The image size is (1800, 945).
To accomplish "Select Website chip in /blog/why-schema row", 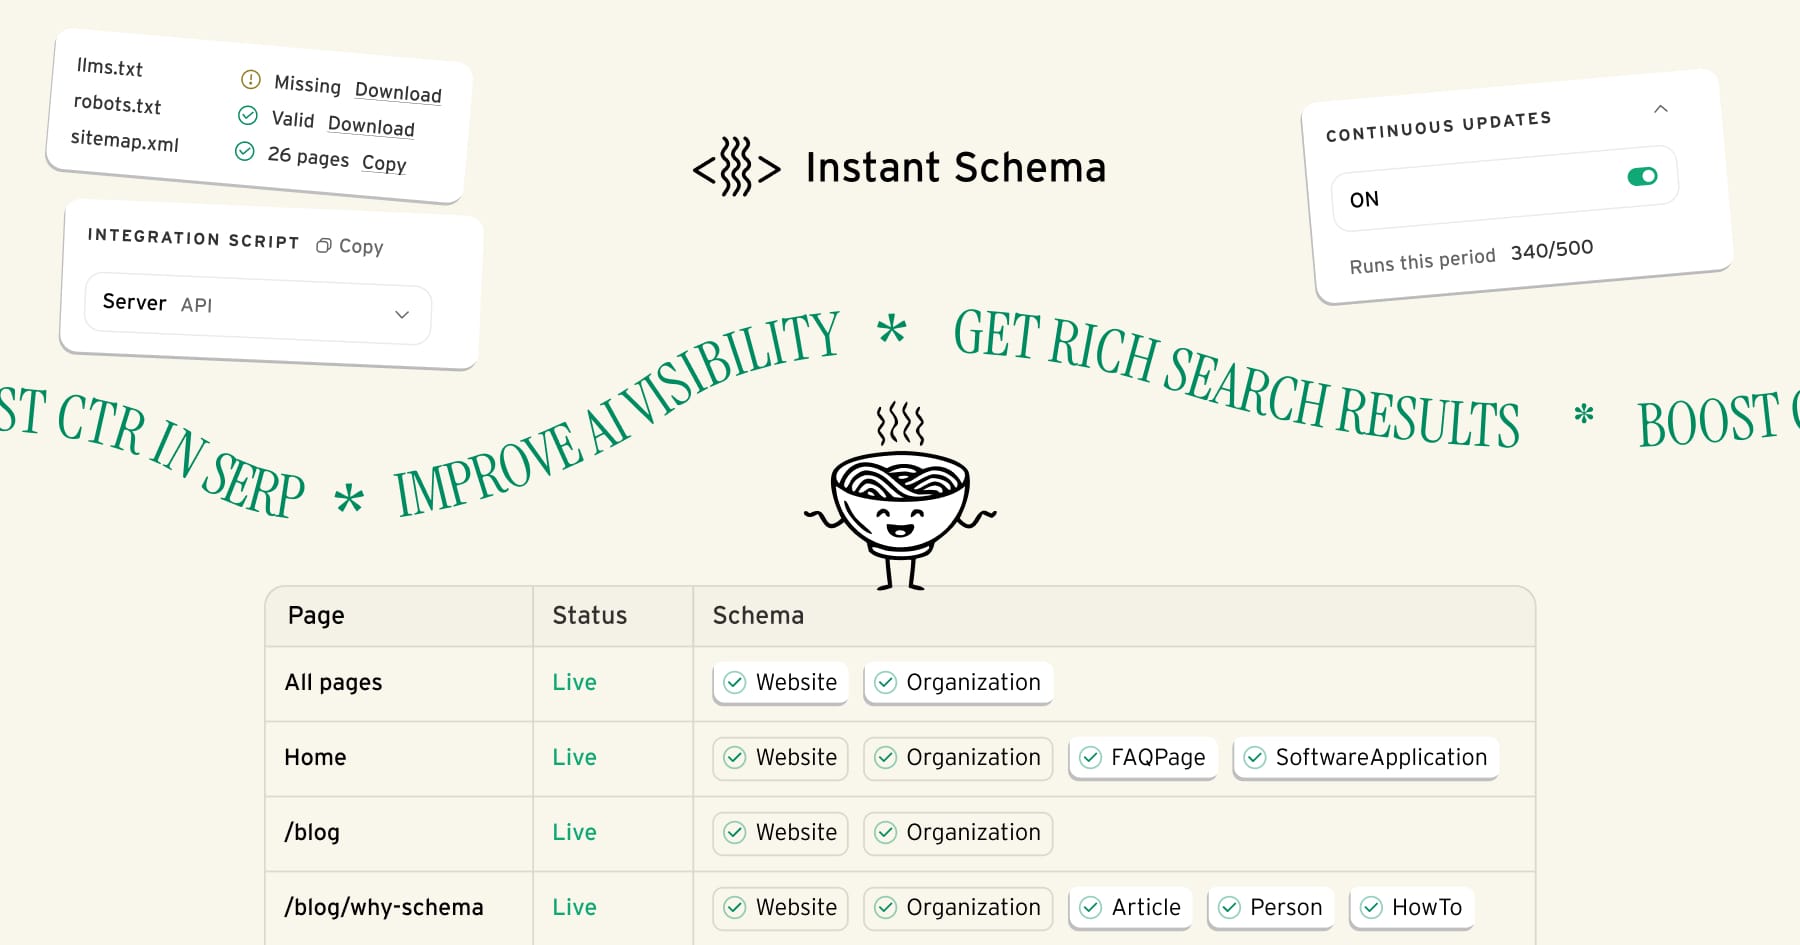I will pyautogui.click(x=781, y=907).
